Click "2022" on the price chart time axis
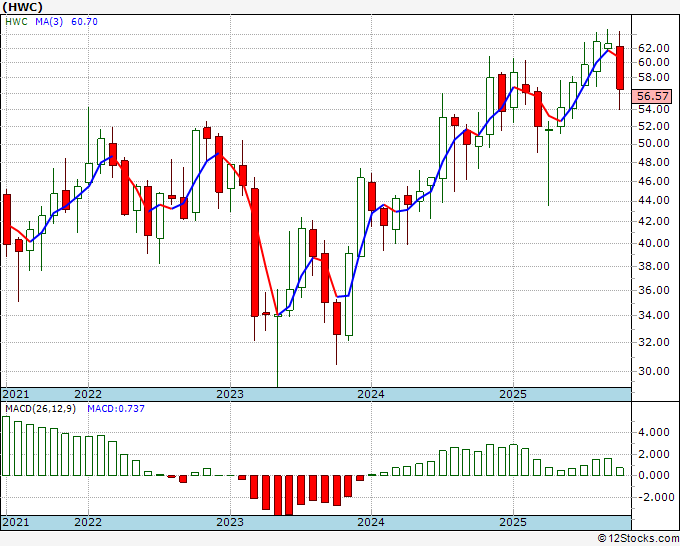This screenshot has height=546, width=680. [88, 394]
